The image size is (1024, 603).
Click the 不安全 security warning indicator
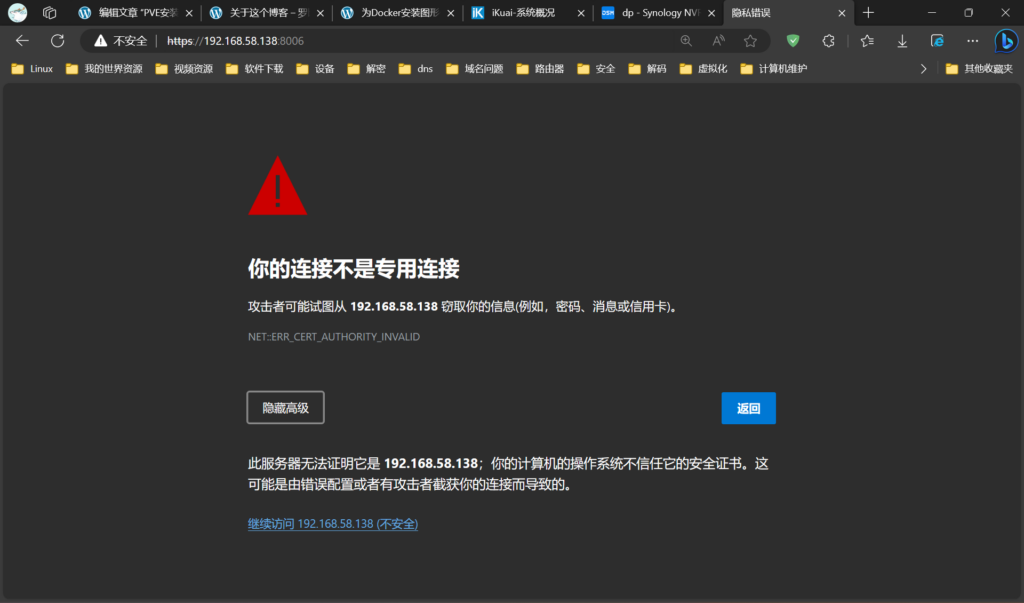pyautogui.click(x=121, y=41)
